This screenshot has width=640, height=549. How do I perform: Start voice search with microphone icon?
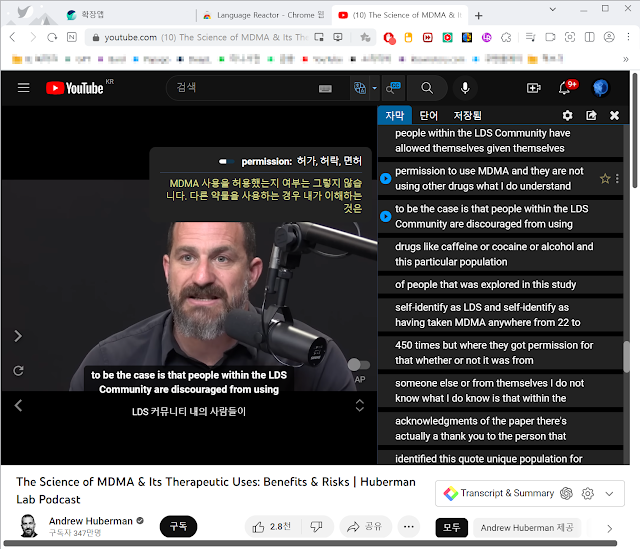[x=465, y=88]
